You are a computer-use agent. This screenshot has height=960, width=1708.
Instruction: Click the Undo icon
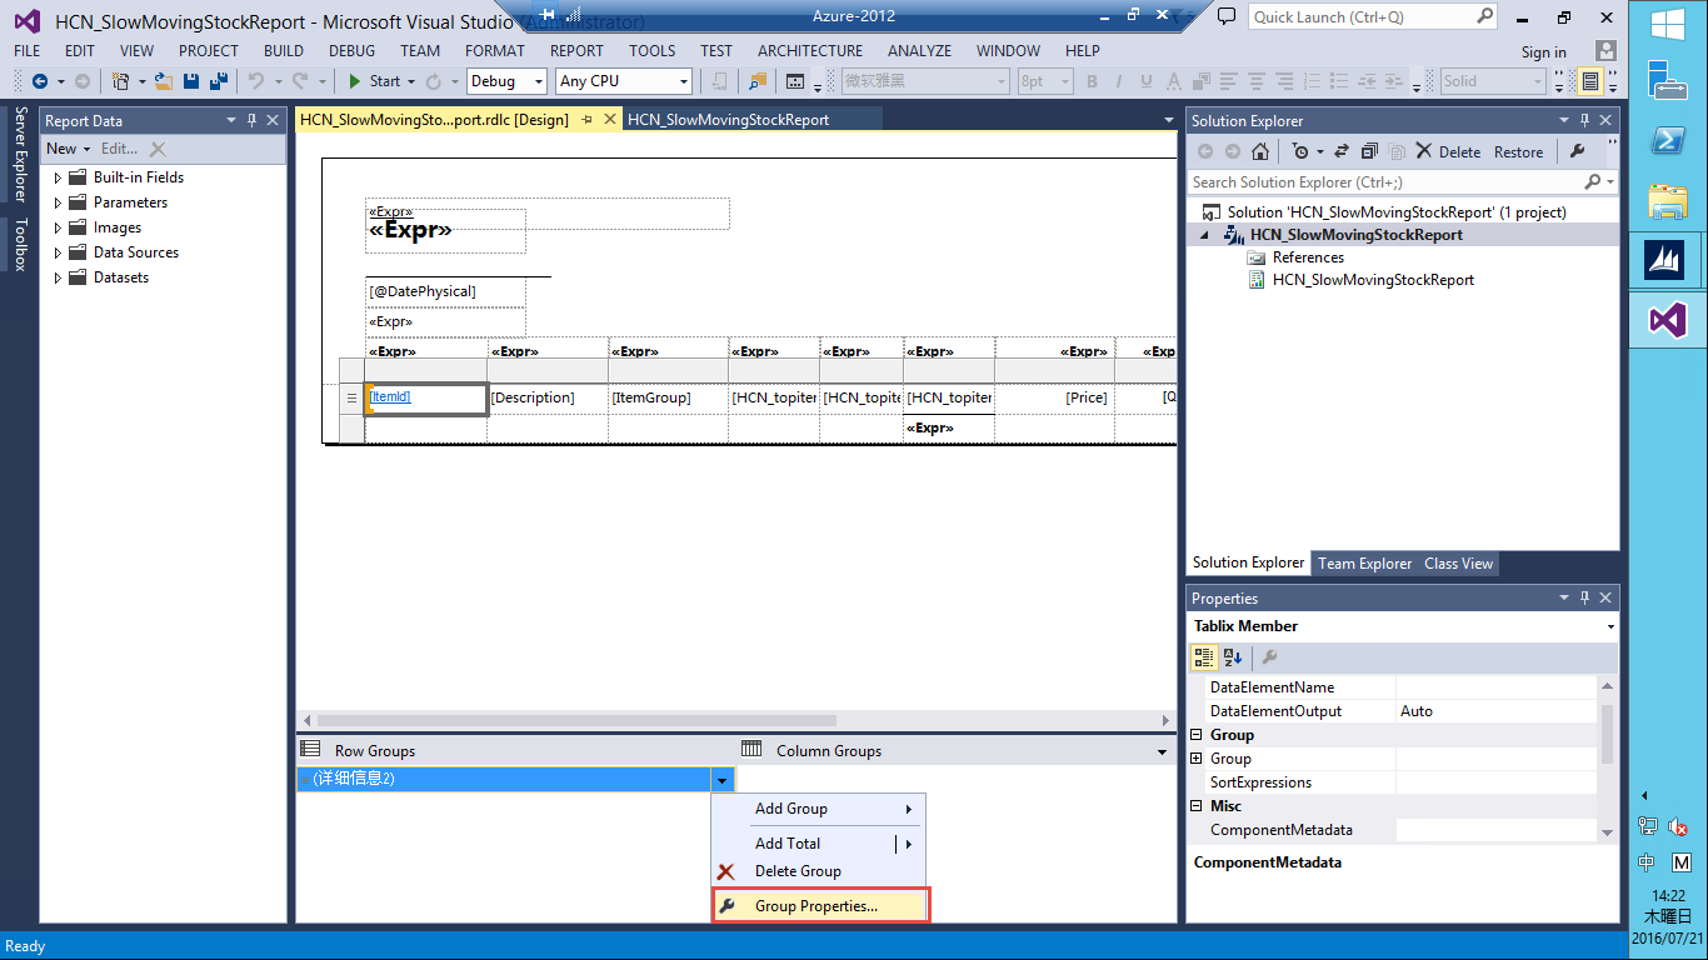[256, 81]
